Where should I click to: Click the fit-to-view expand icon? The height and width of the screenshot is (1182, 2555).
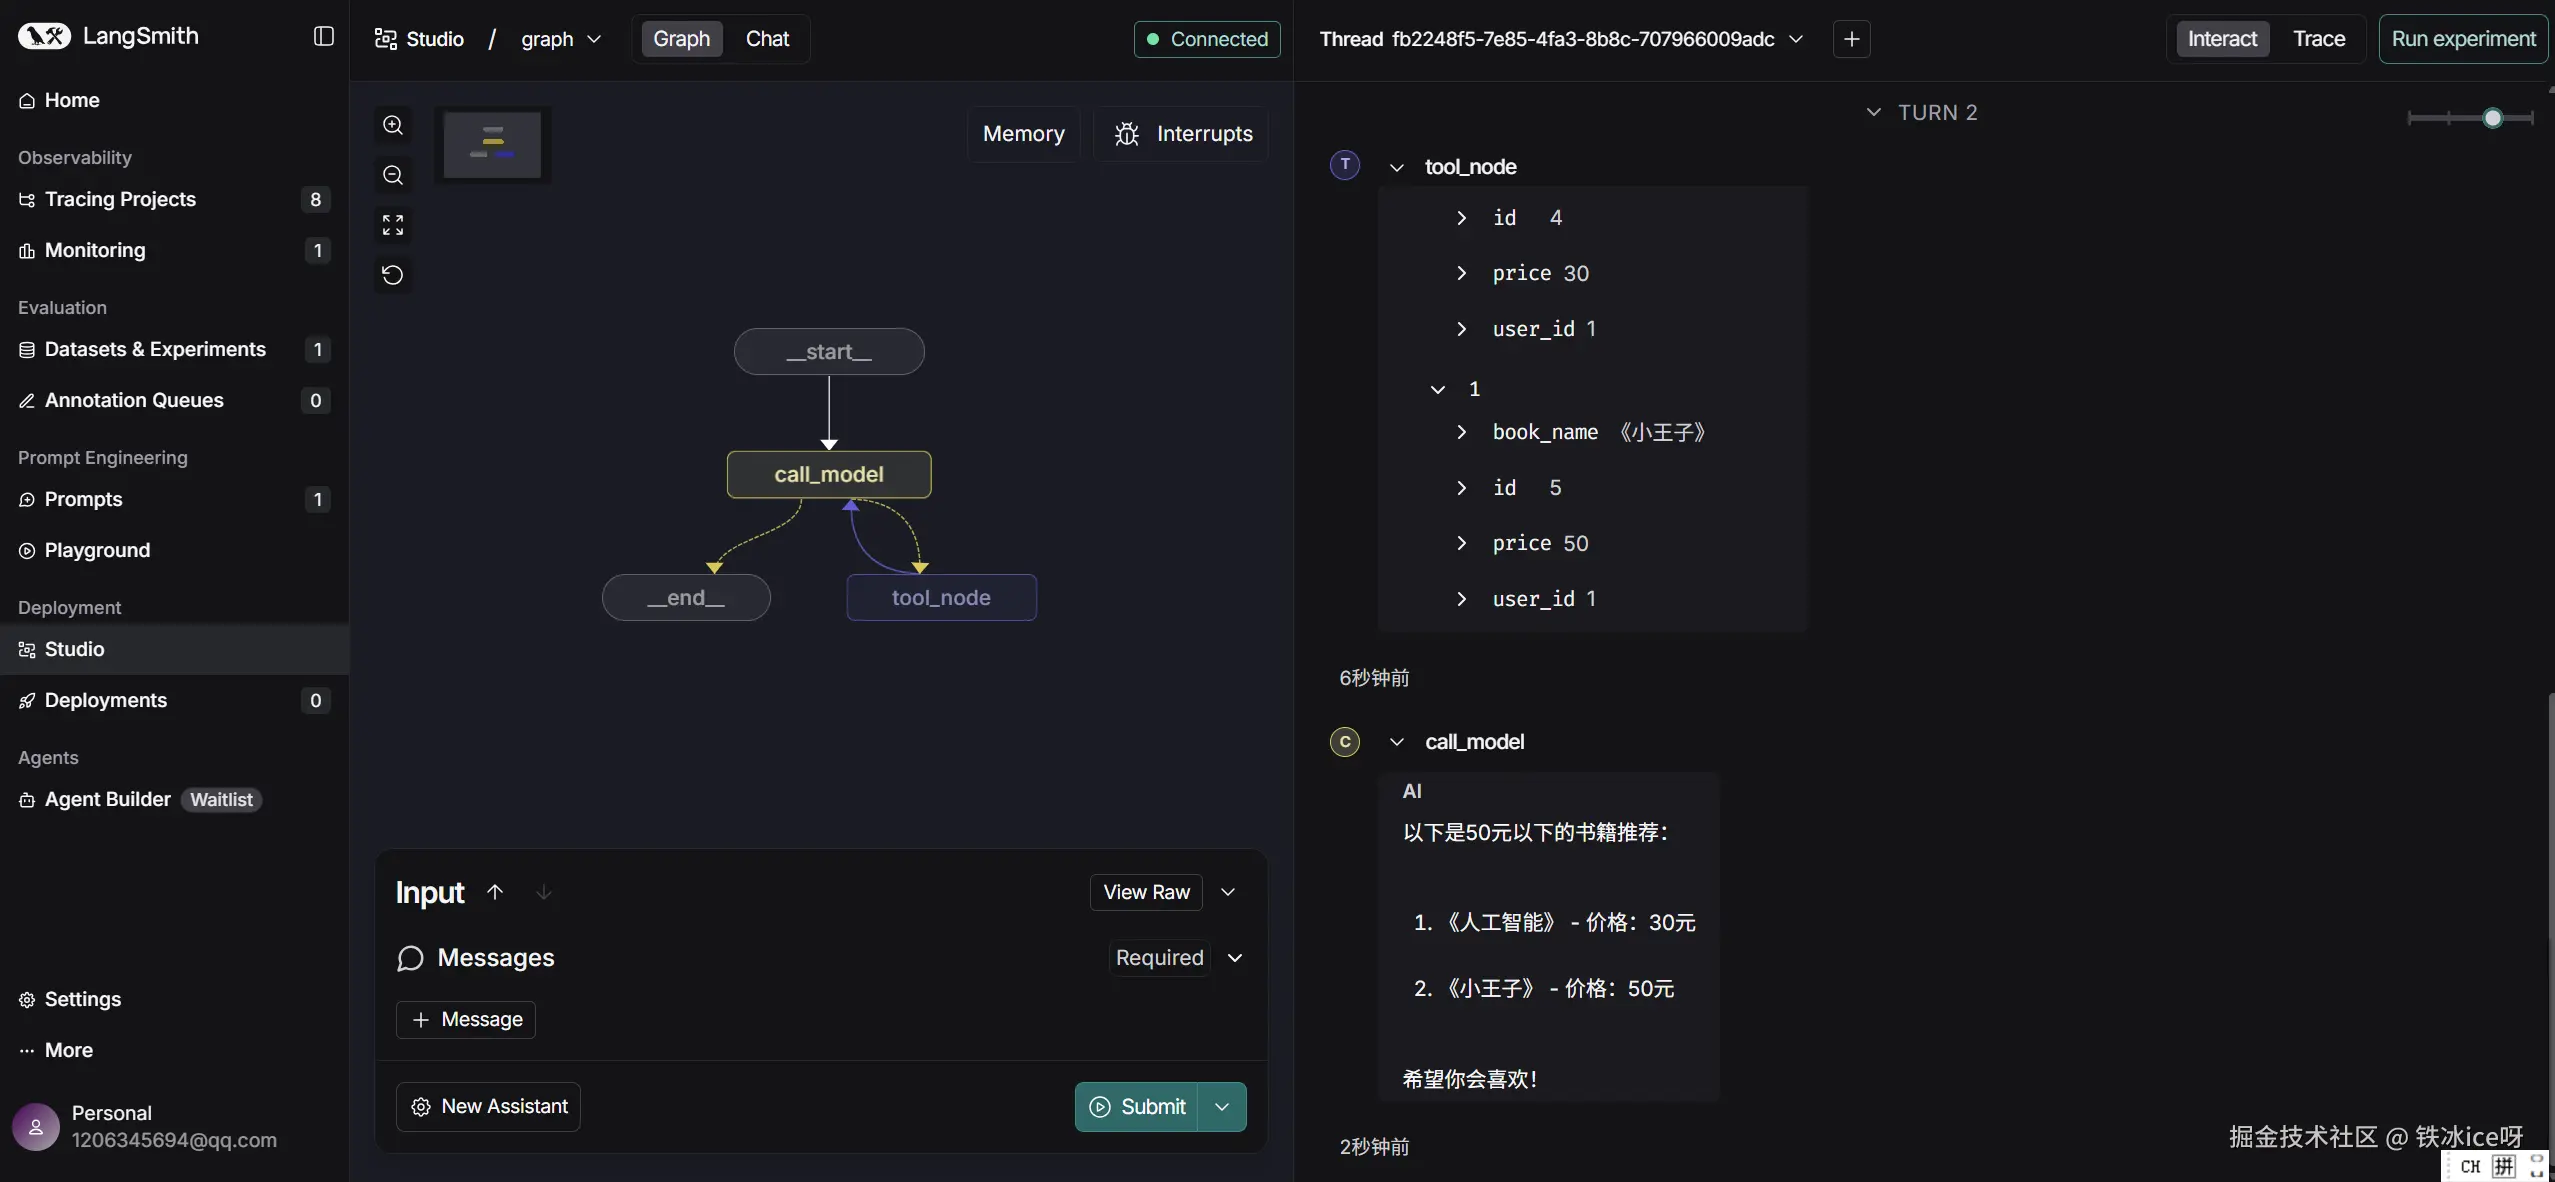(393, 225)
